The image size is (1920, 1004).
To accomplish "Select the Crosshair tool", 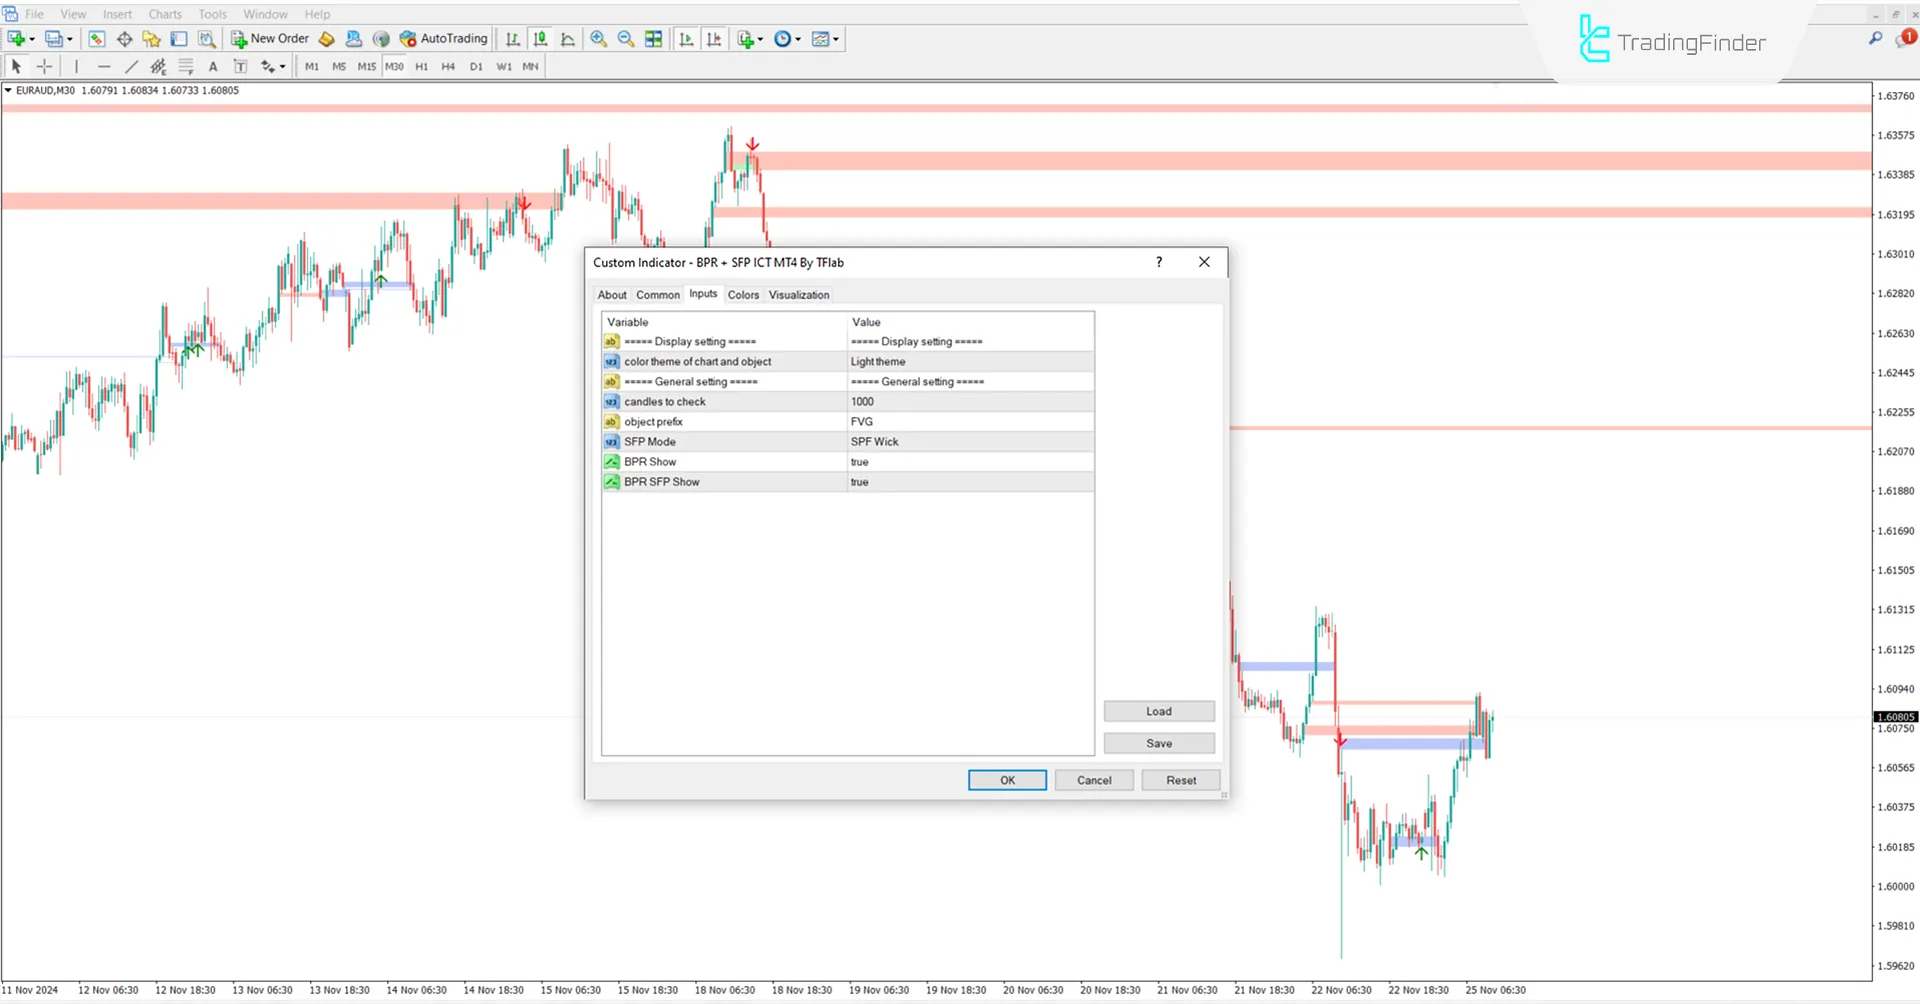I will tap(44, 66).
